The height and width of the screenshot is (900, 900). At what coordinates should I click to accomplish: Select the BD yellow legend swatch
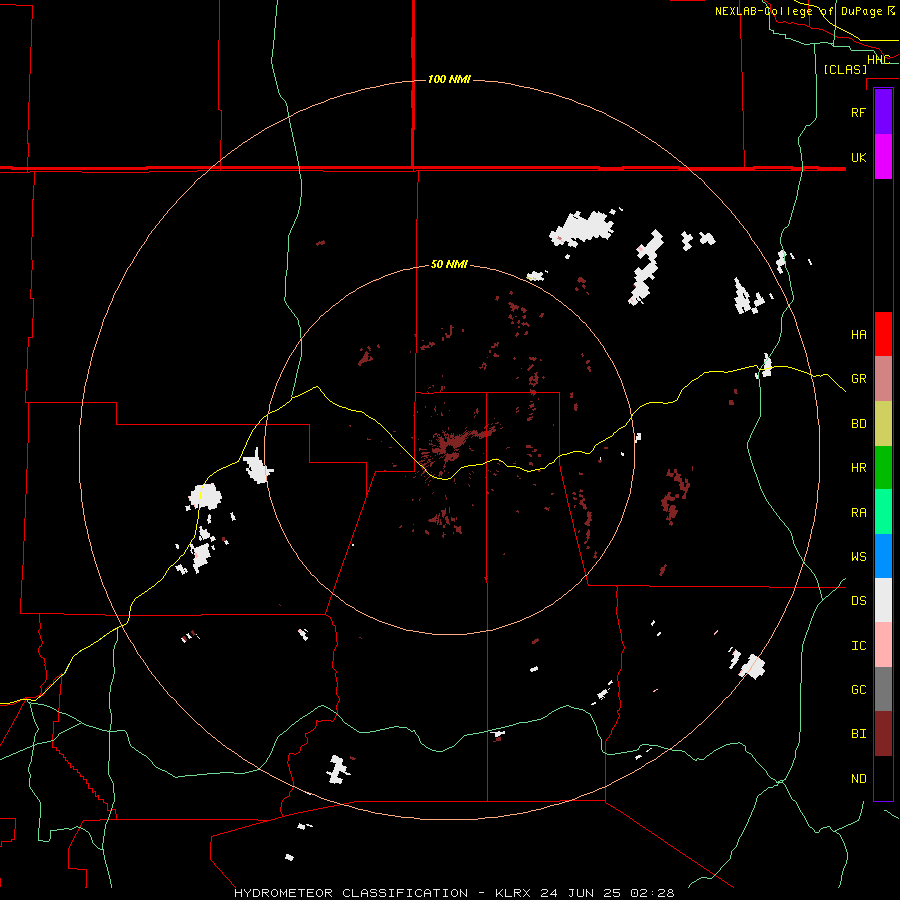pos(883,424)
